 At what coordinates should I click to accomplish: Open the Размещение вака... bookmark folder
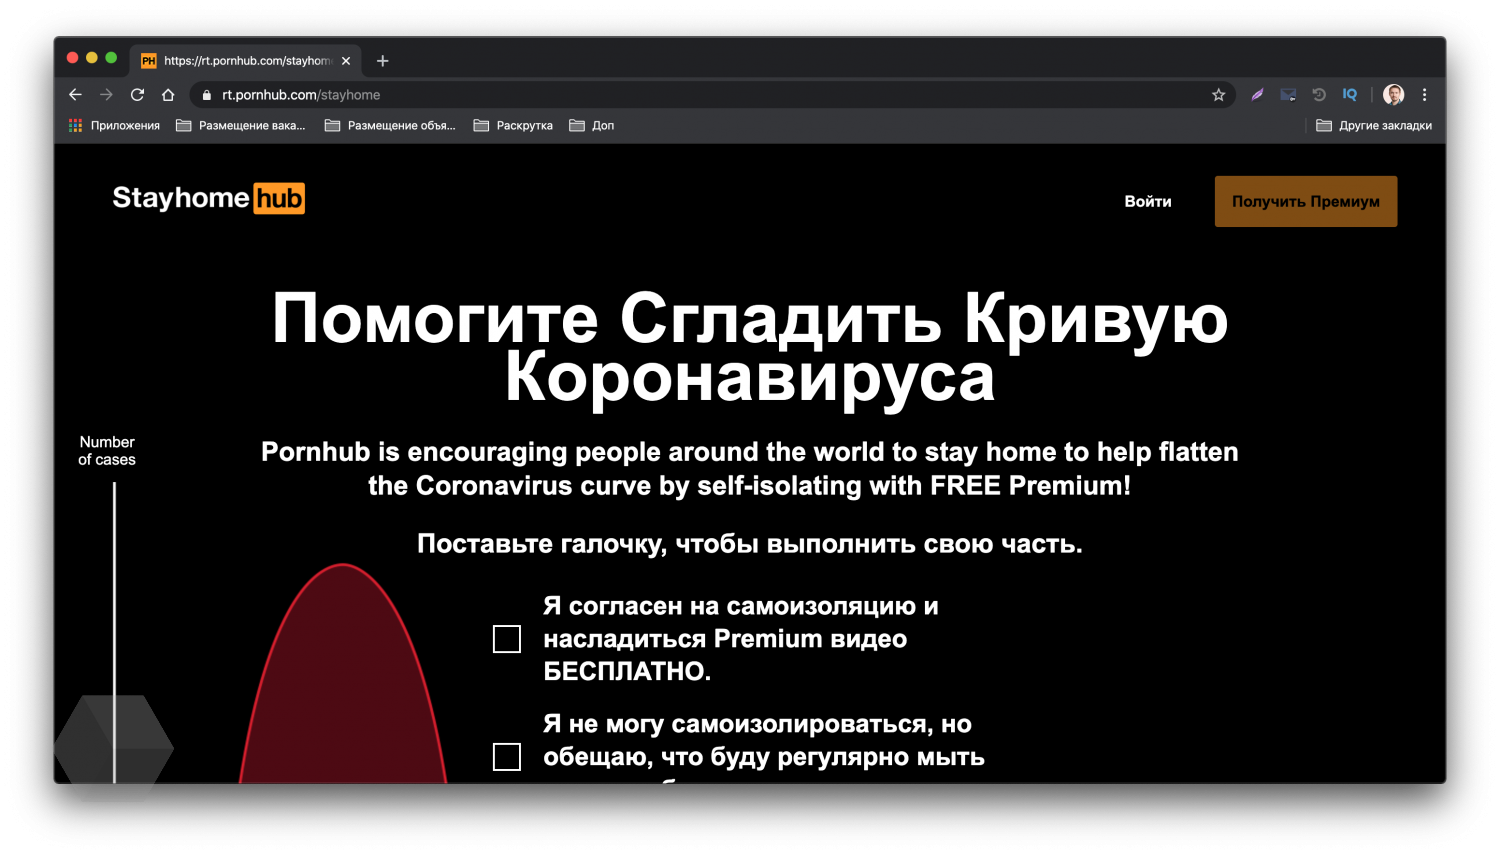(x=240, y=125)
